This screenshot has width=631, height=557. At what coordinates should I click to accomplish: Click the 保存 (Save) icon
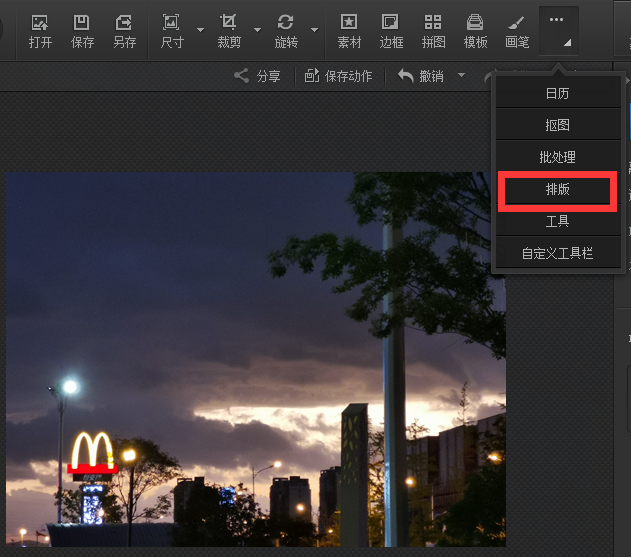82,30
